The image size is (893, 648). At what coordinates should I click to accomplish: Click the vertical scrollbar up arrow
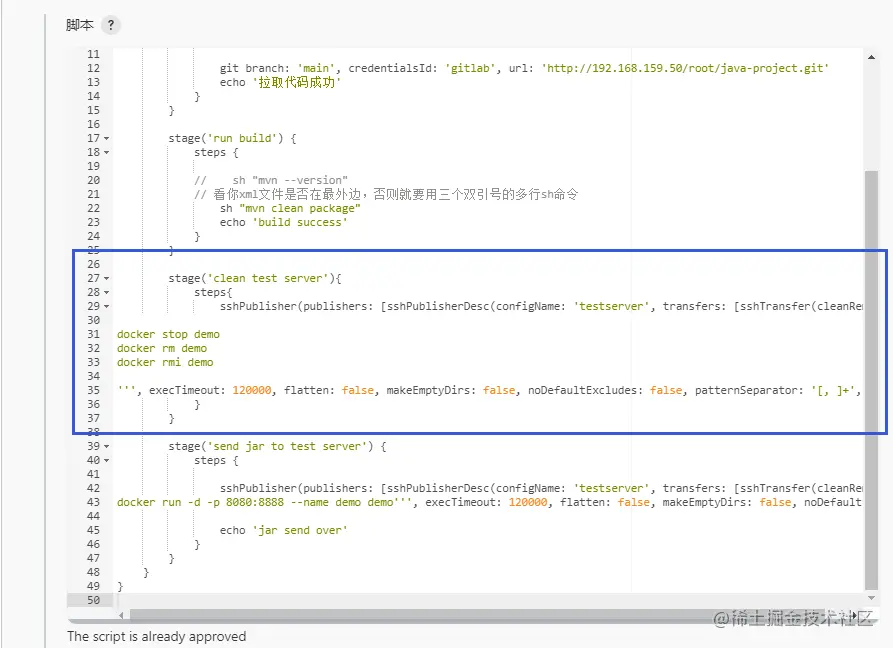pos(871,57)
